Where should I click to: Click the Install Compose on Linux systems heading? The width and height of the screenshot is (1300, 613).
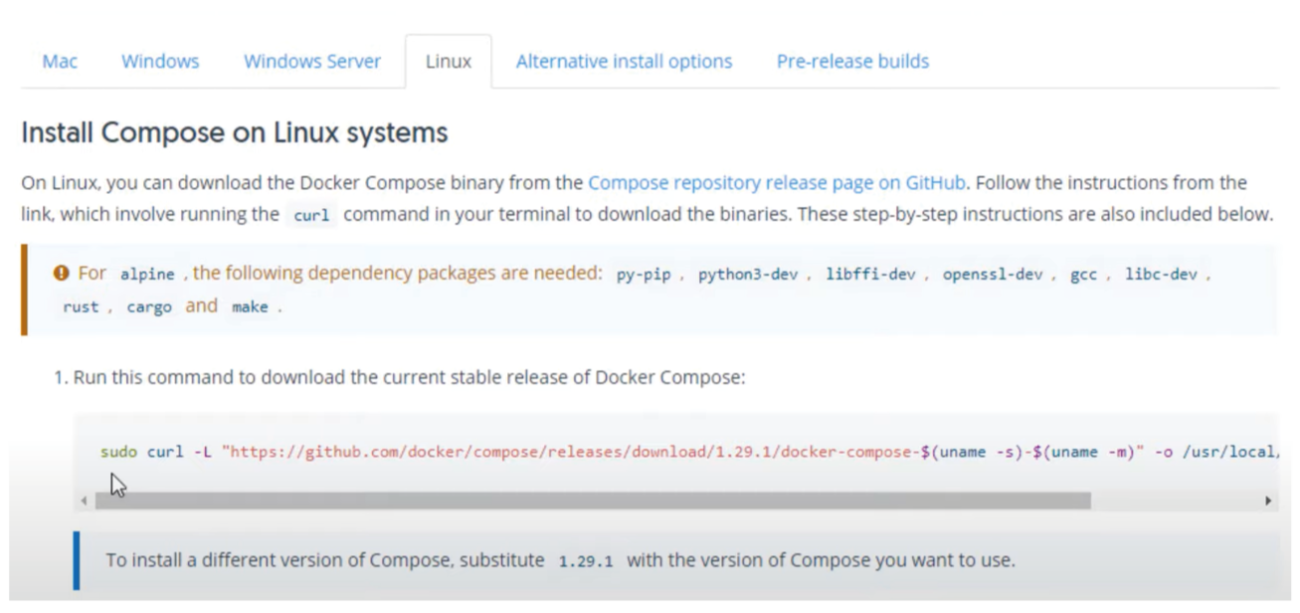tap(234, 132)
